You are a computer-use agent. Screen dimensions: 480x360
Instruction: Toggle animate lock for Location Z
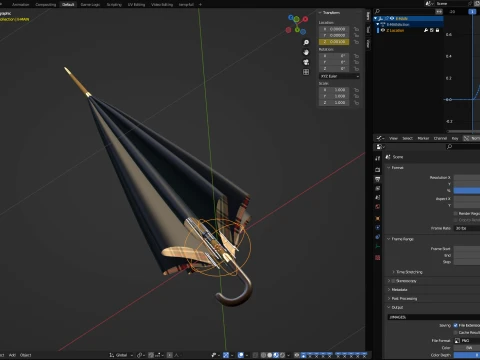(x=356, y=42)
